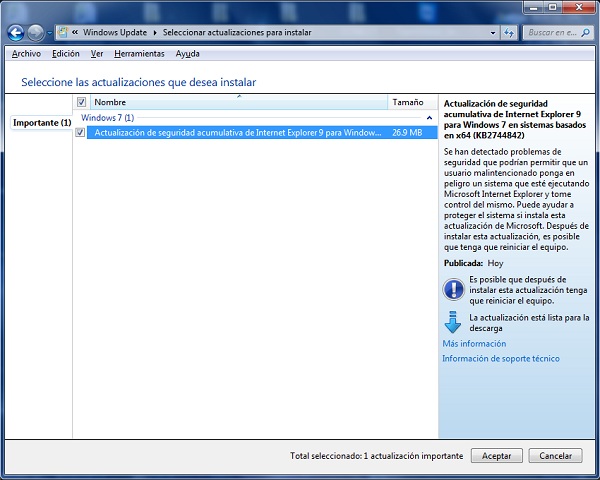Open Información de soporte técnico link

coord(501,359)
